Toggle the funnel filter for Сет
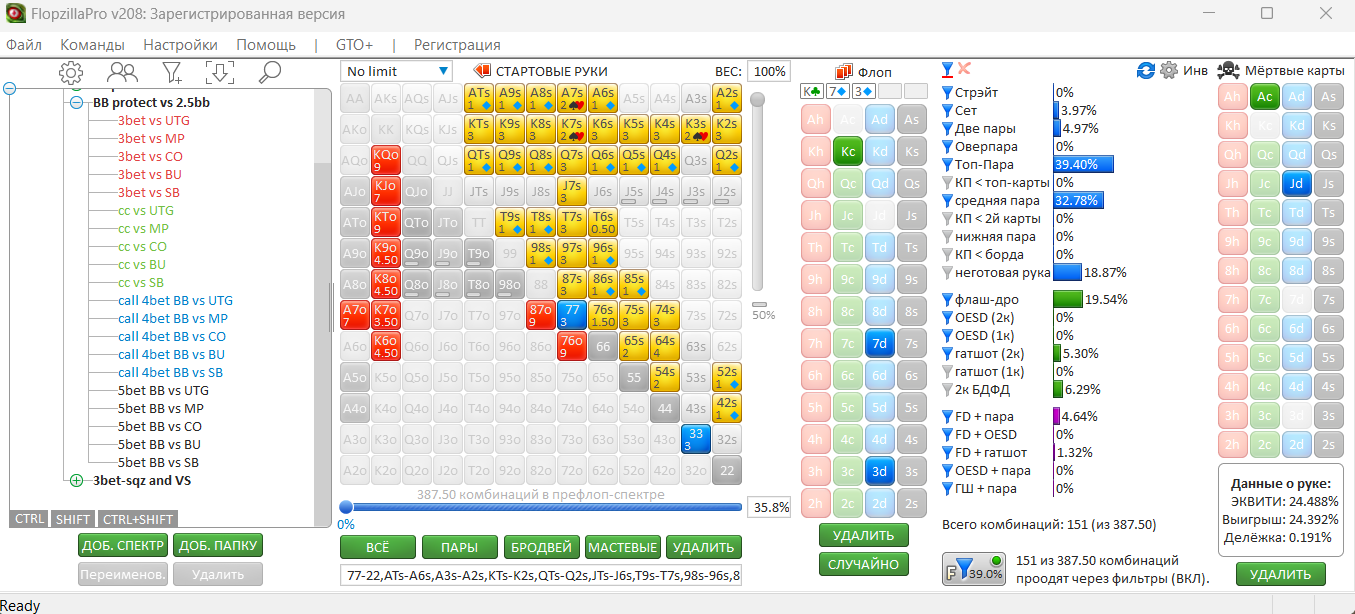The height and width of the screenshot is (614, 1355). 948,111
